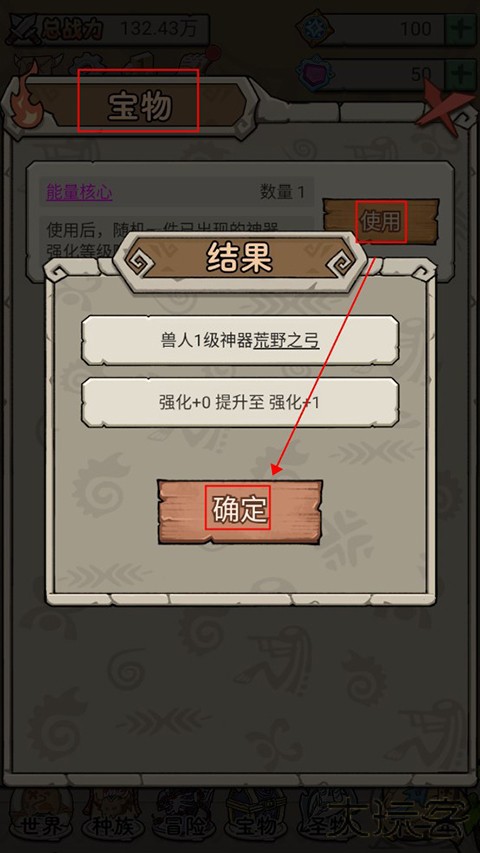Screen dimensions: 480x853
Task: Add more blue crystals with plus button
Action: (x=460, y=28)
